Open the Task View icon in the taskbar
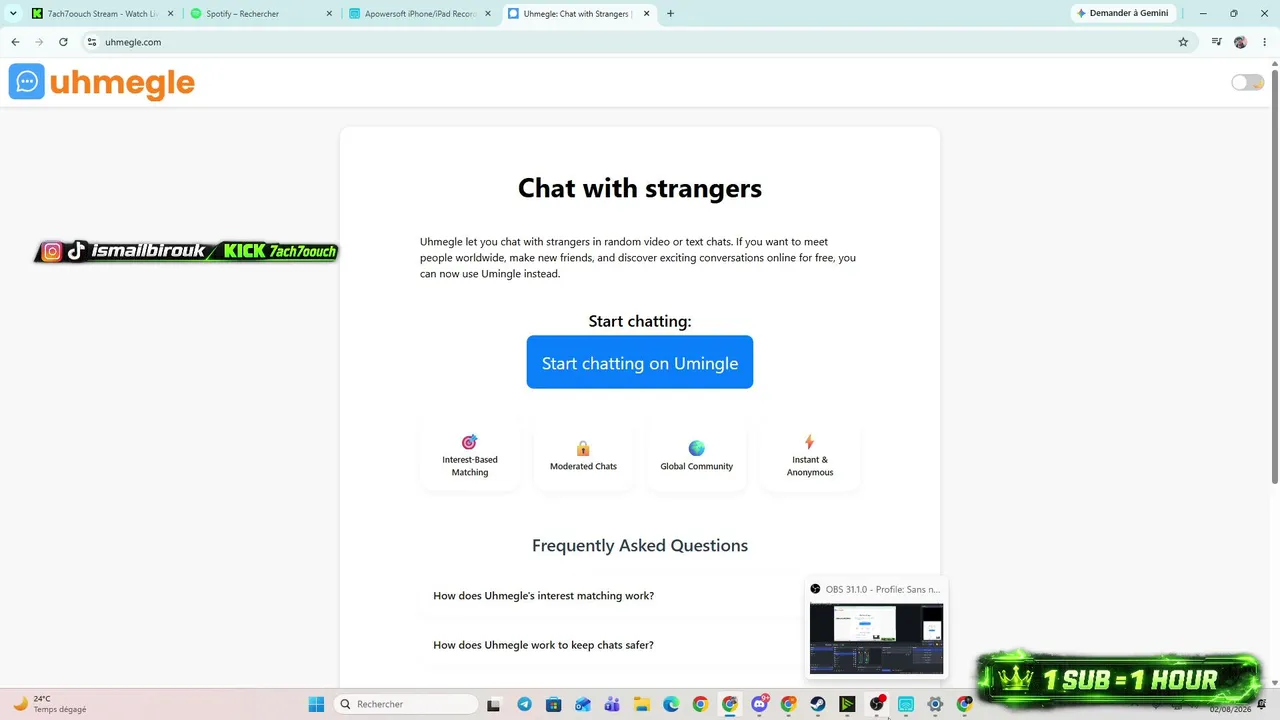Image resolution: width=1280 pixels, height=720 pixels. coord(493,704)
